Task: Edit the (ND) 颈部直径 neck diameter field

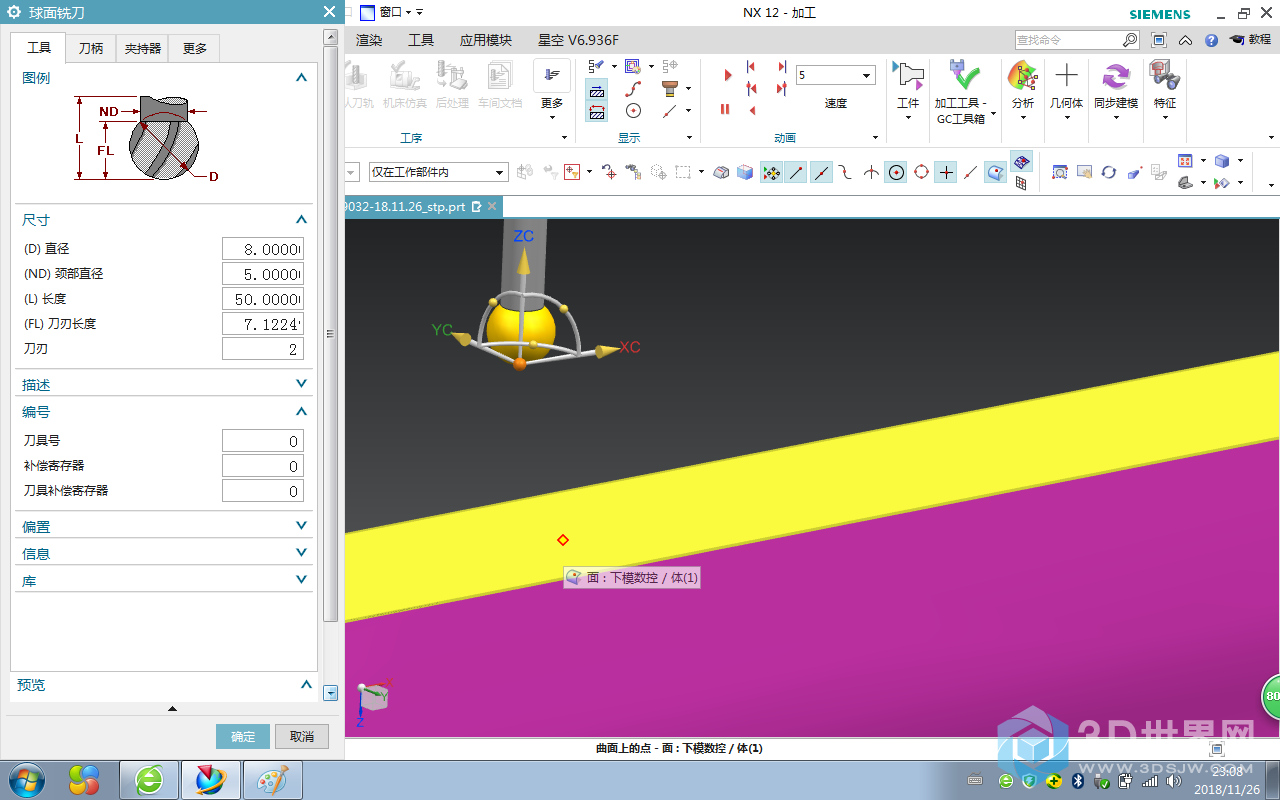Action: tap(263, 274)
